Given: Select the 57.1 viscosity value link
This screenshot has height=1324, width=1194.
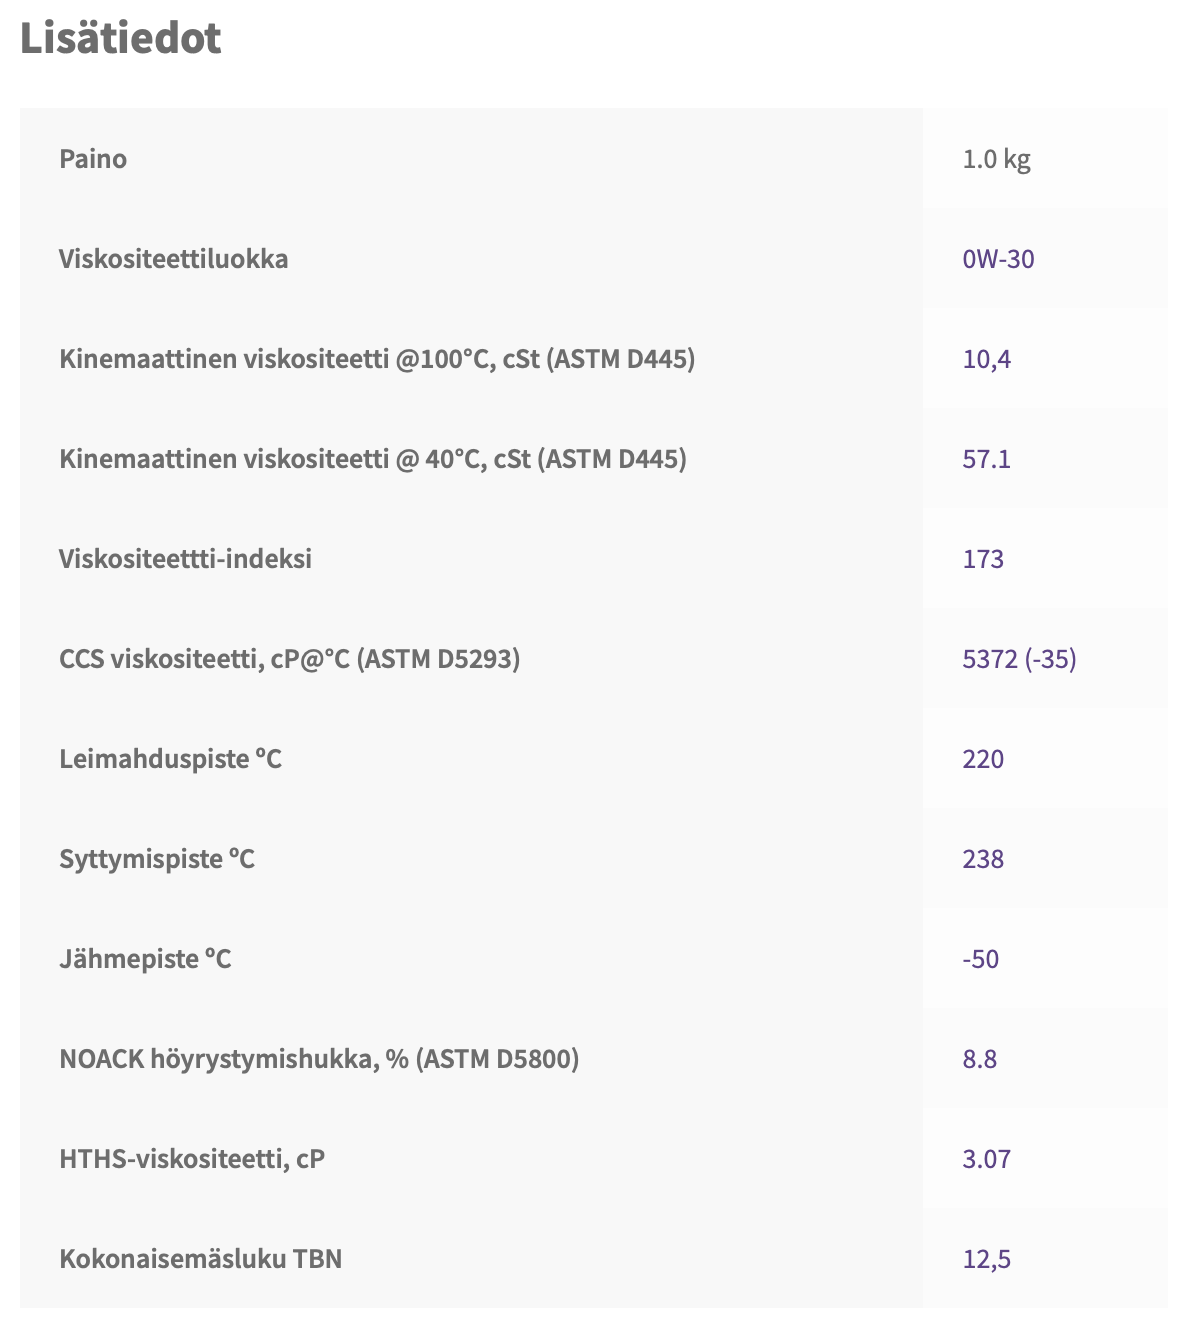Looking at the screenshot, I should click(986, 459).
